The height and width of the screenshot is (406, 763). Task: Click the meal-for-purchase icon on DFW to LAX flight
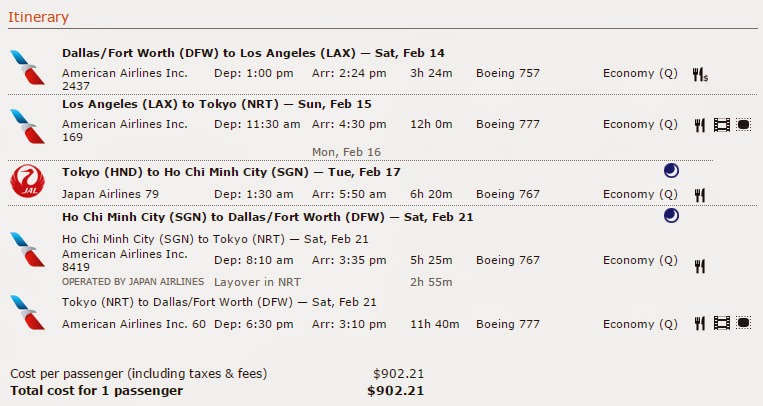pyautogui.click(x=700, y=74)
